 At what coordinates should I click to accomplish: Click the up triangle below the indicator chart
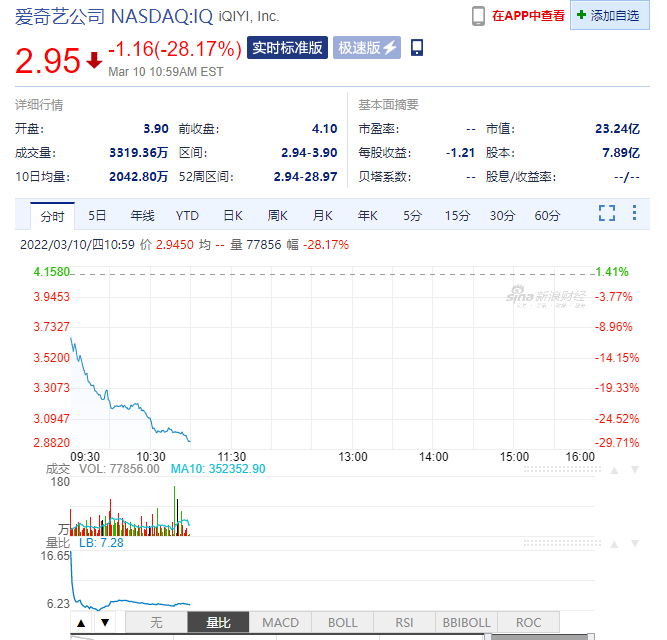(81, 623)
